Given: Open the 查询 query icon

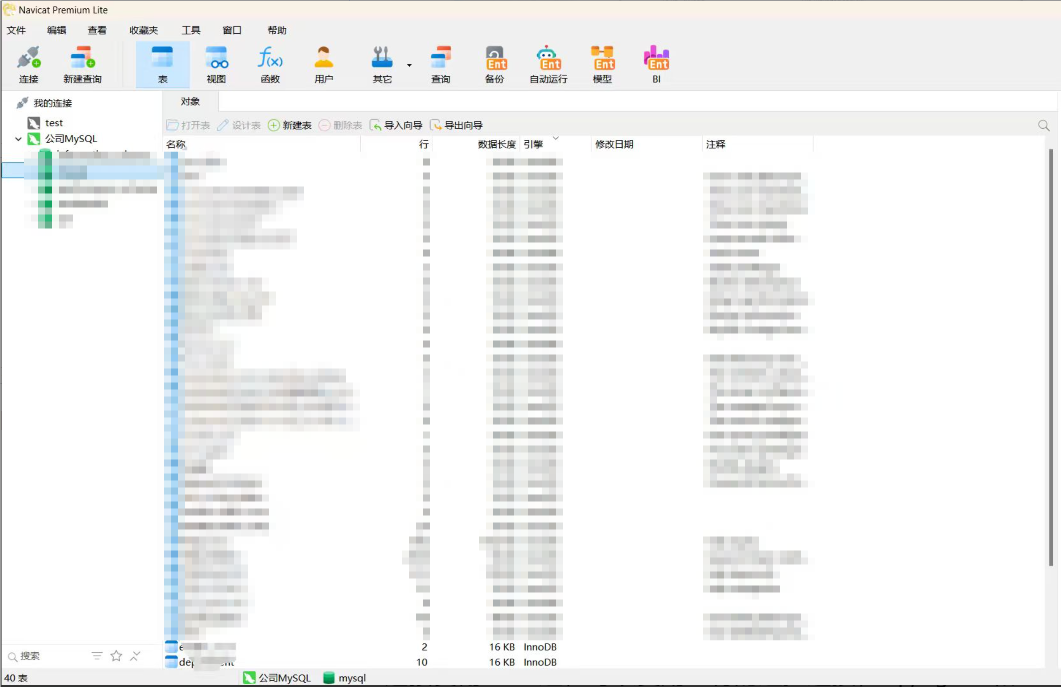Looking at the screenshot, I should [441, 64].
